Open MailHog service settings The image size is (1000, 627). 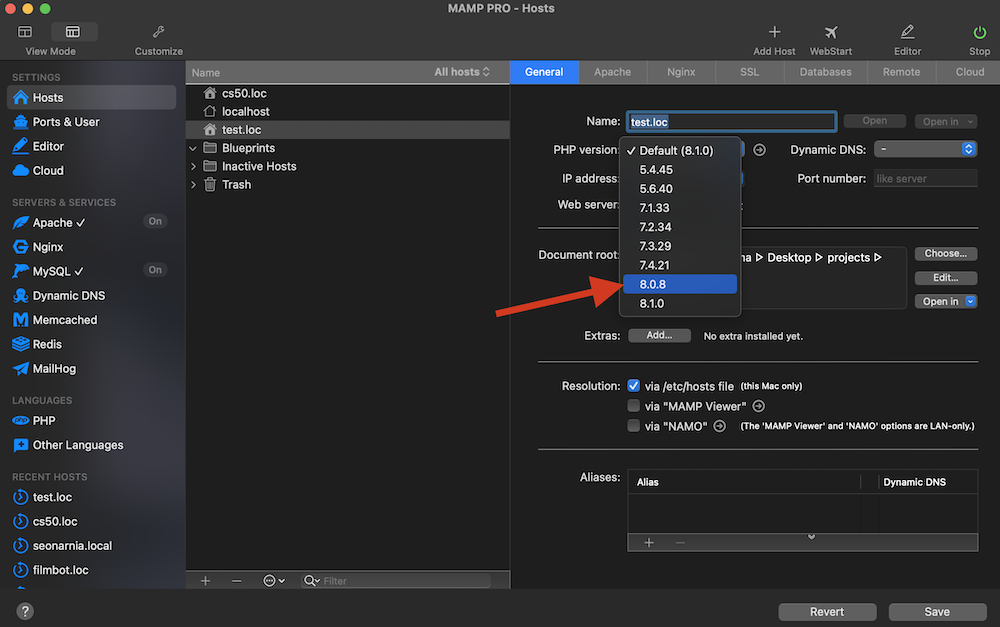[x=54, y=369]
